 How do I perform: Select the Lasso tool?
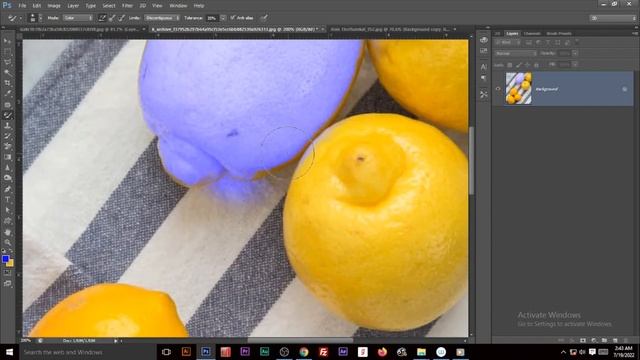[x=7, y=62]
